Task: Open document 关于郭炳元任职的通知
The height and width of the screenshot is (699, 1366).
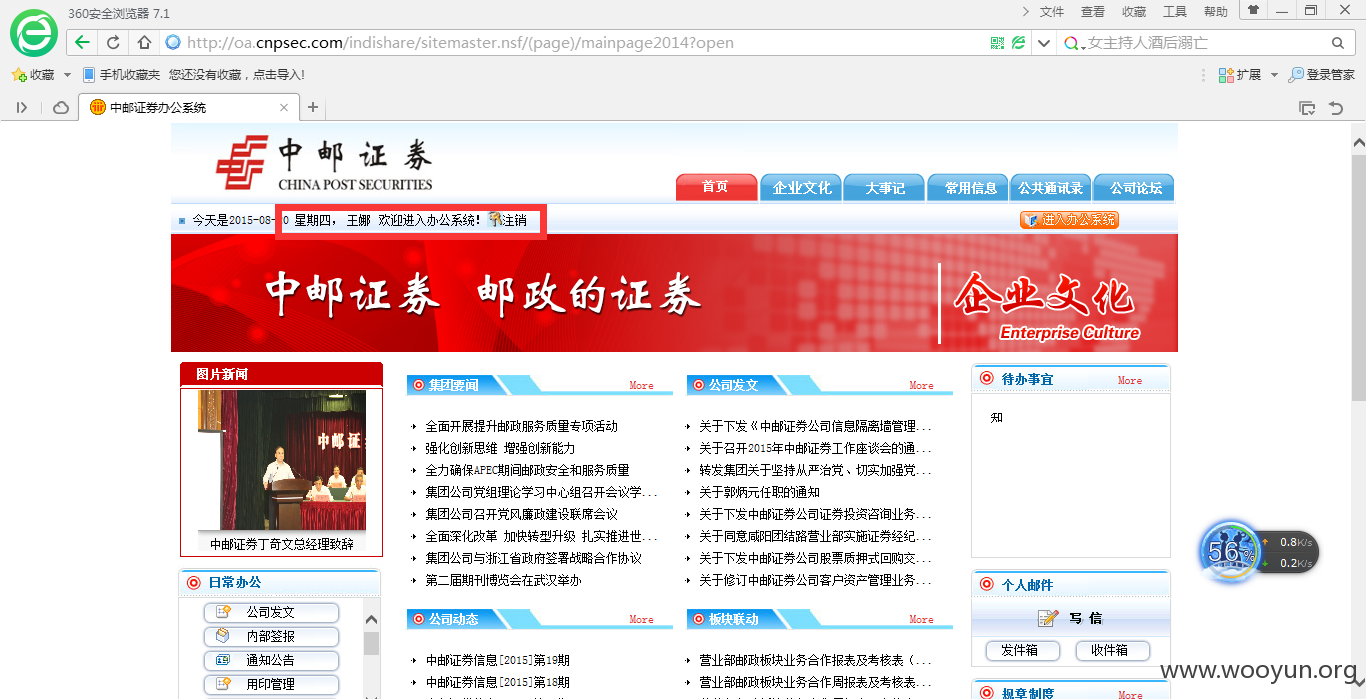Action: [x=759, y=492]
